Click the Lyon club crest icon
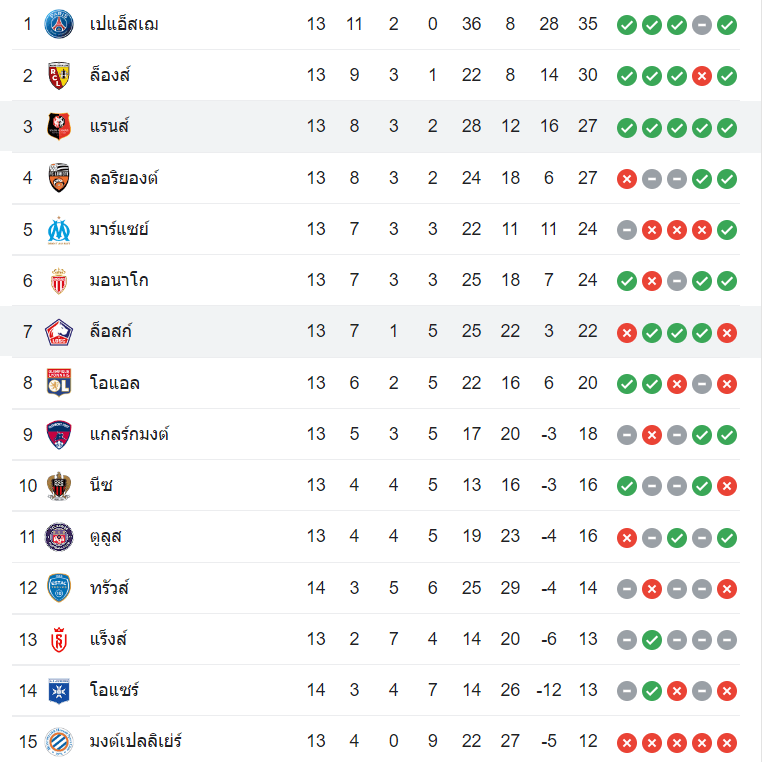The height and width of the screenshot is (762, 762). [x=59, y=382]
